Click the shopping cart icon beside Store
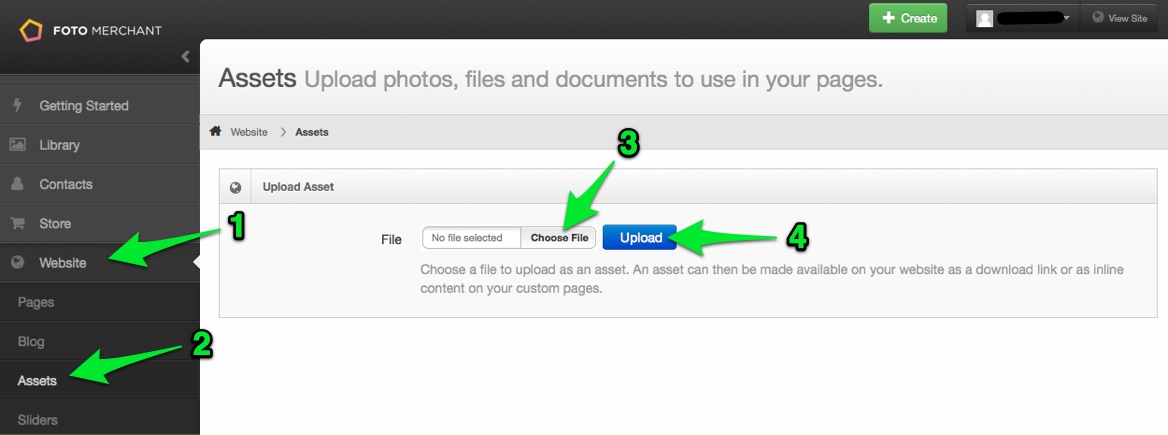1168x435 pixels. (x=17, y=223)
